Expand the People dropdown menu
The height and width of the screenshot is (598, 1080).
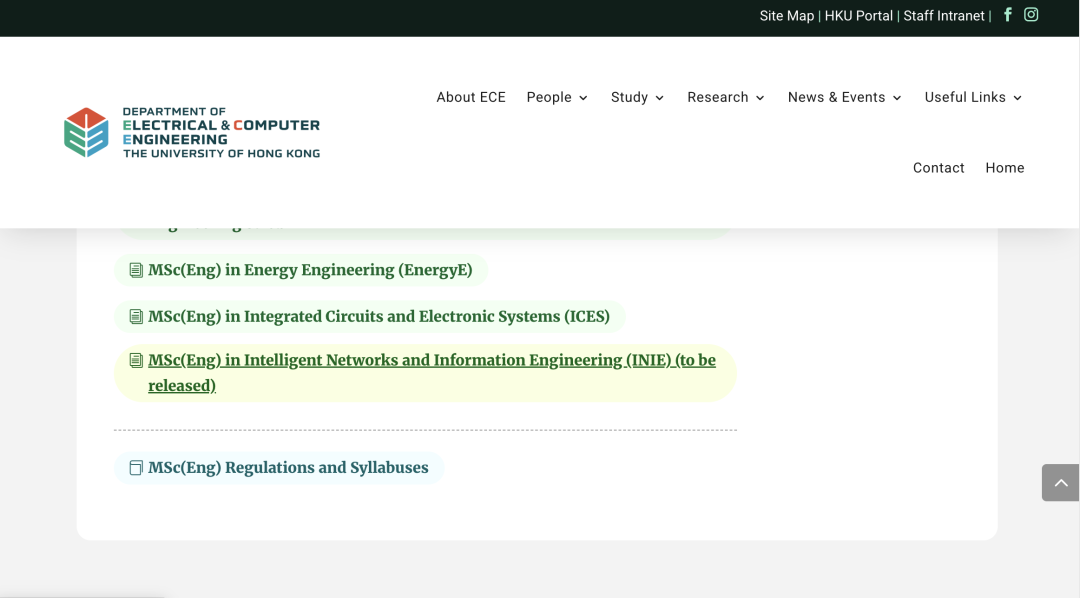(x=557, y=97)
